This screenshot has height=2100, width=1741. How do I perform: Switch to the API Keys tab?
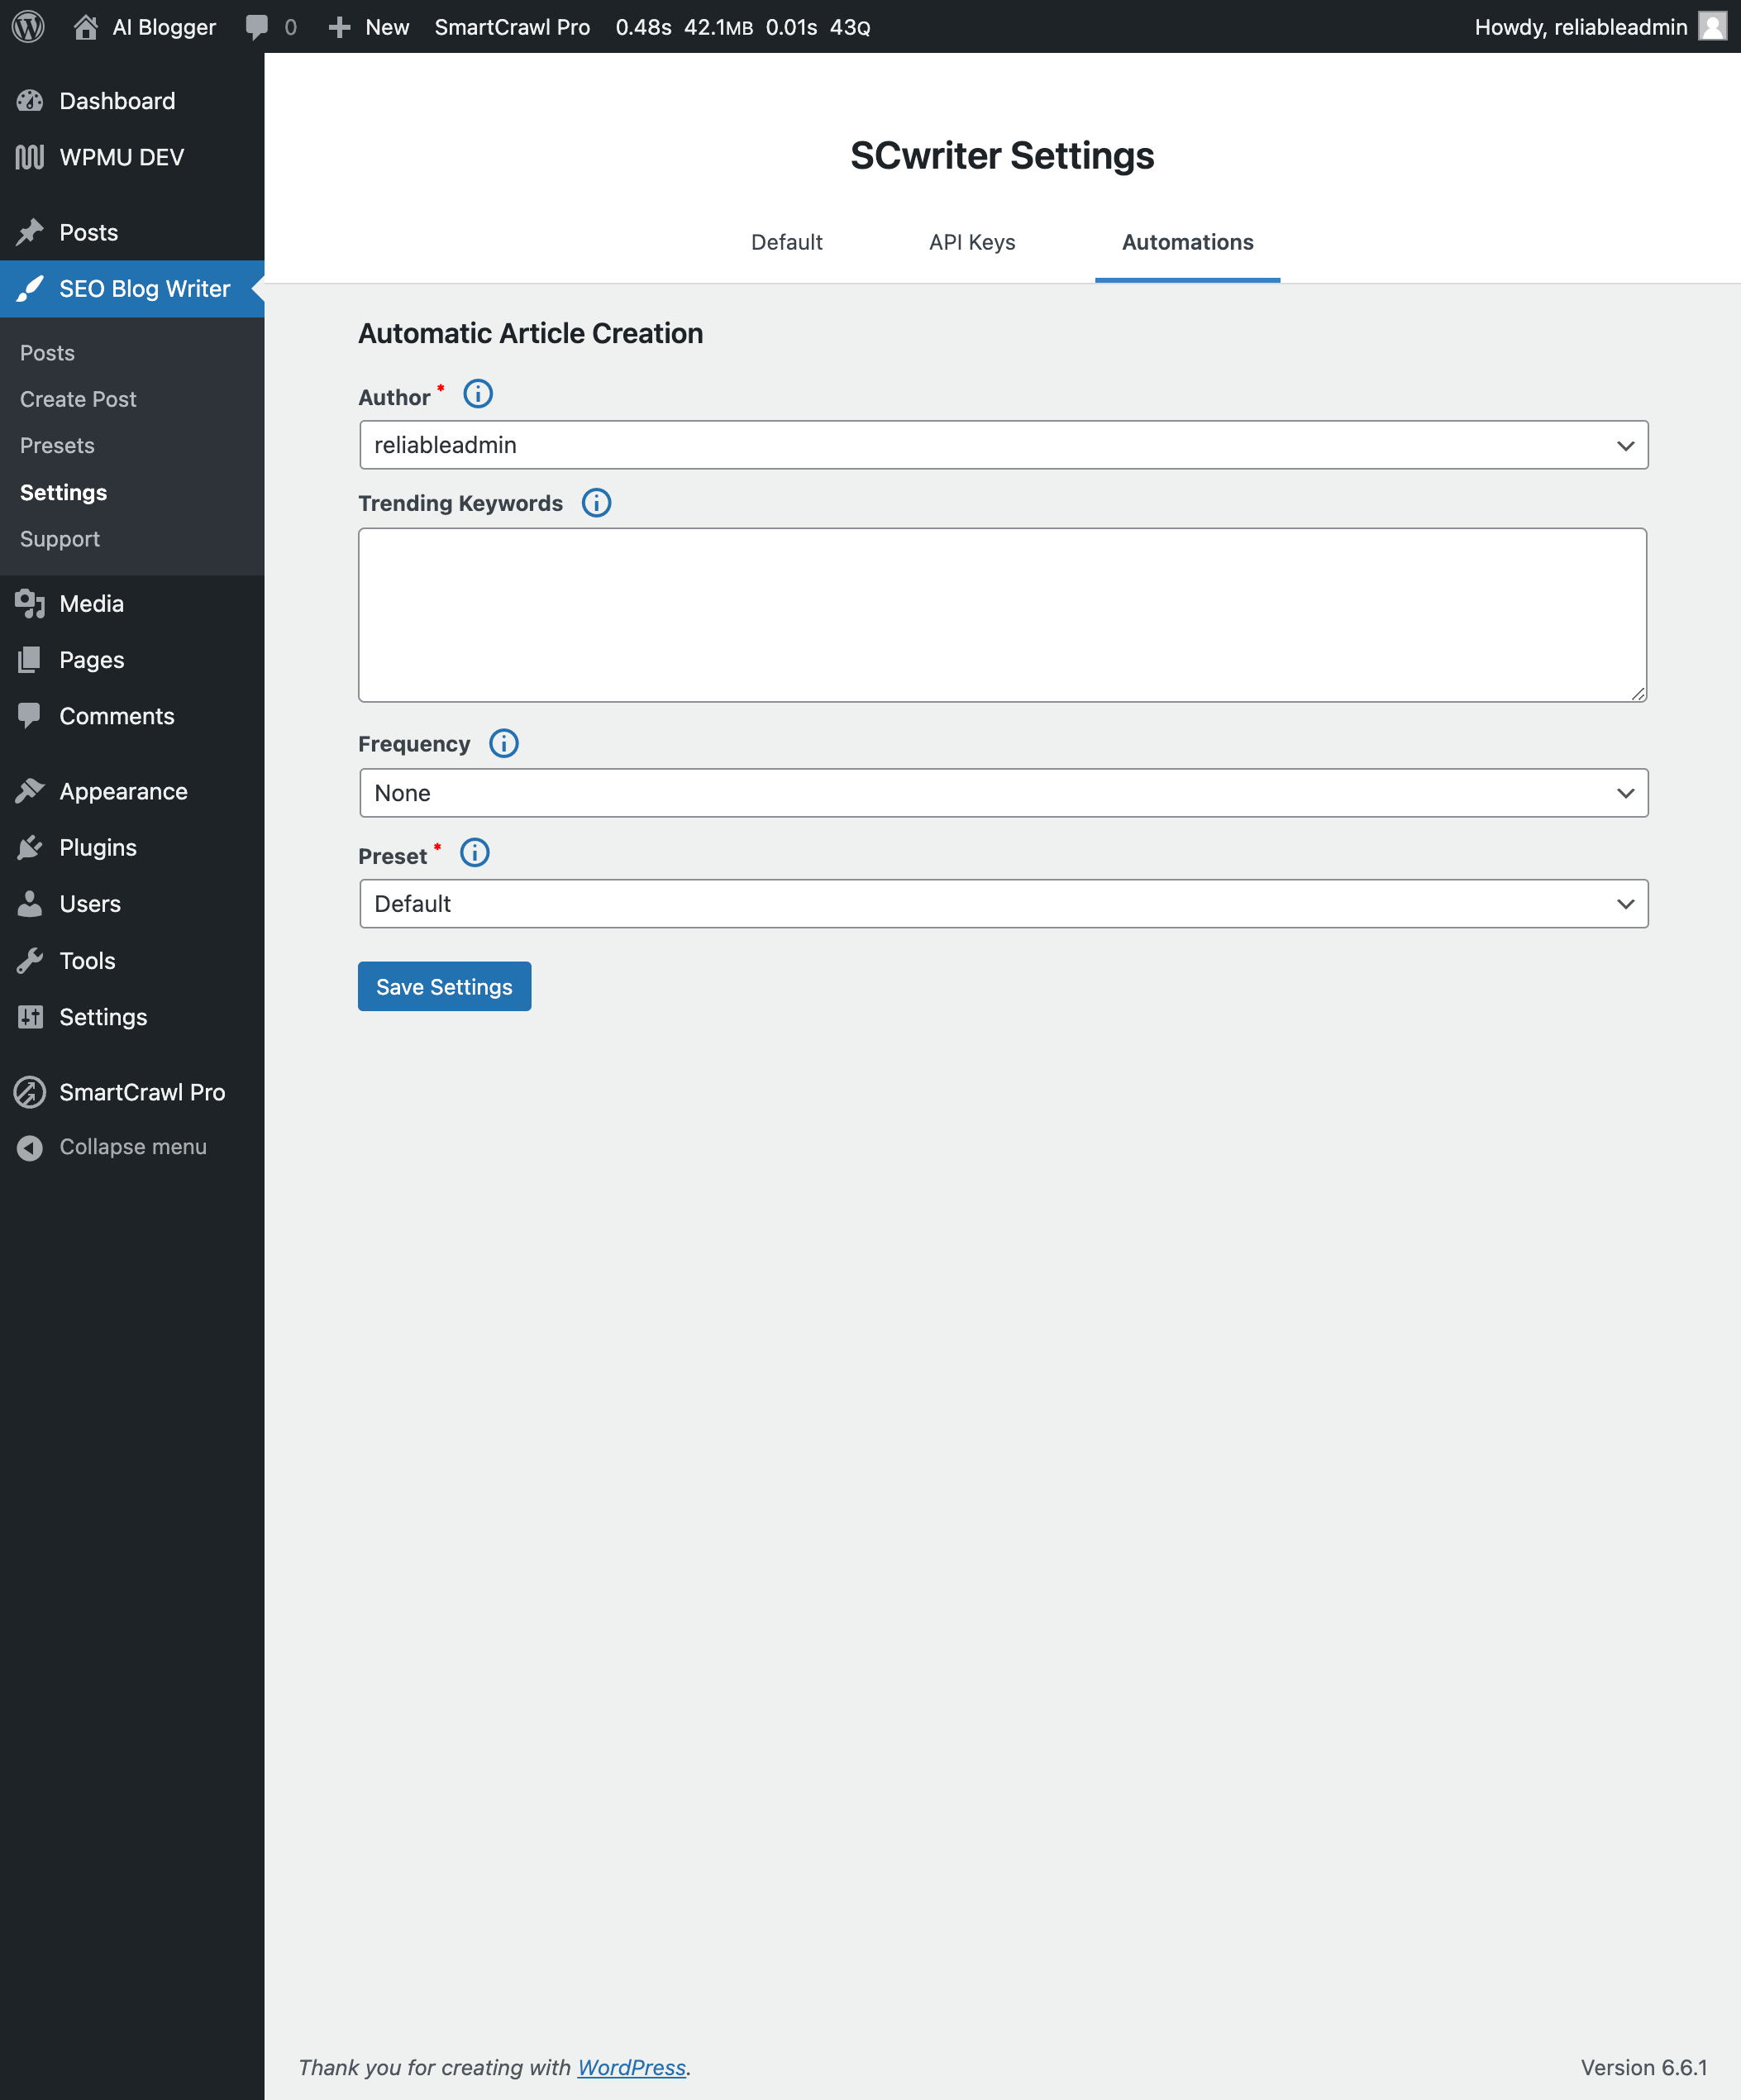972,242
